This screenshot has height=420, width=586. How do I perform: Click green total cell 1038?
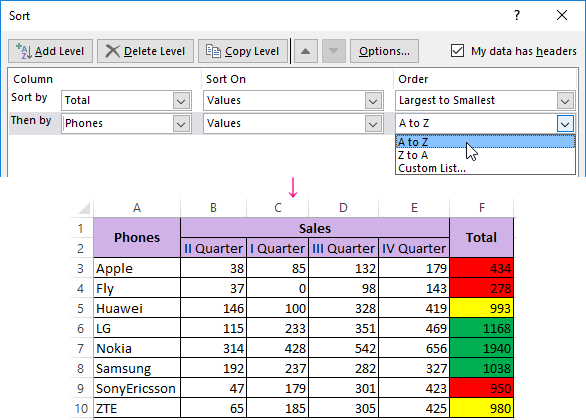[x=481, y=368]
